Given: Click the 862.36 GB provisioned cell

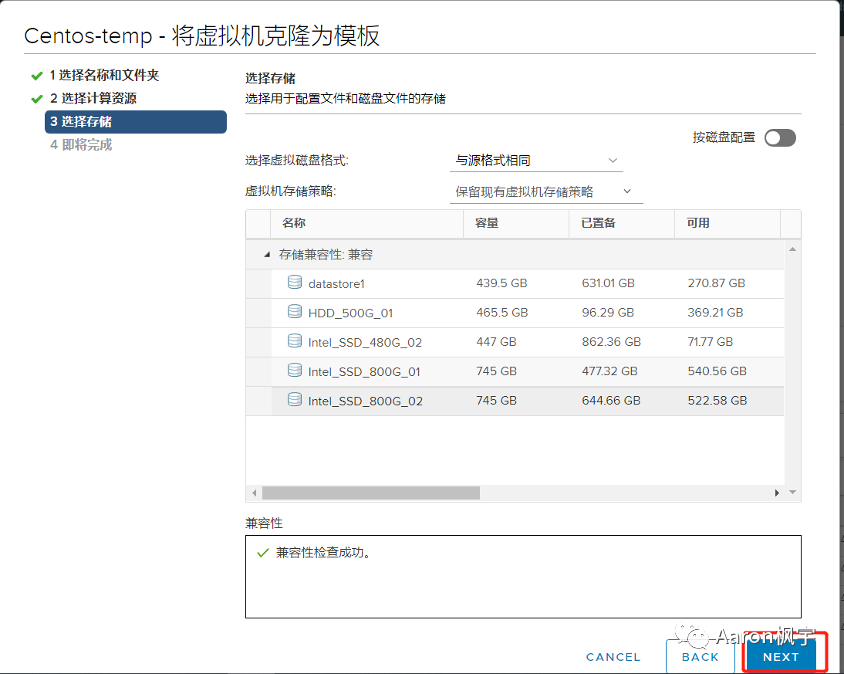Looking at the screenshot, I should (611, 342).
